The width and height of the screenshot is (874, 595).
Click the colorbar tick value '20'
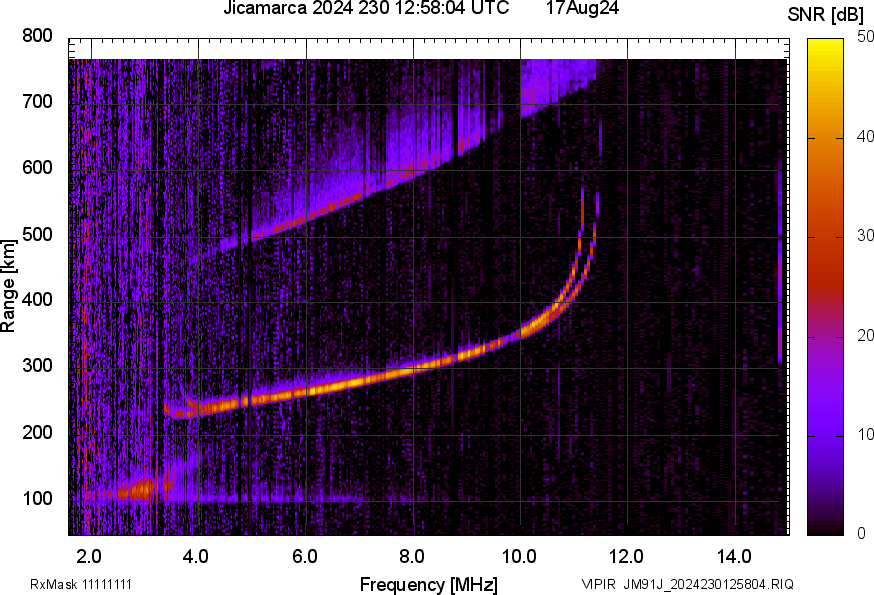[x=865, y=336]
